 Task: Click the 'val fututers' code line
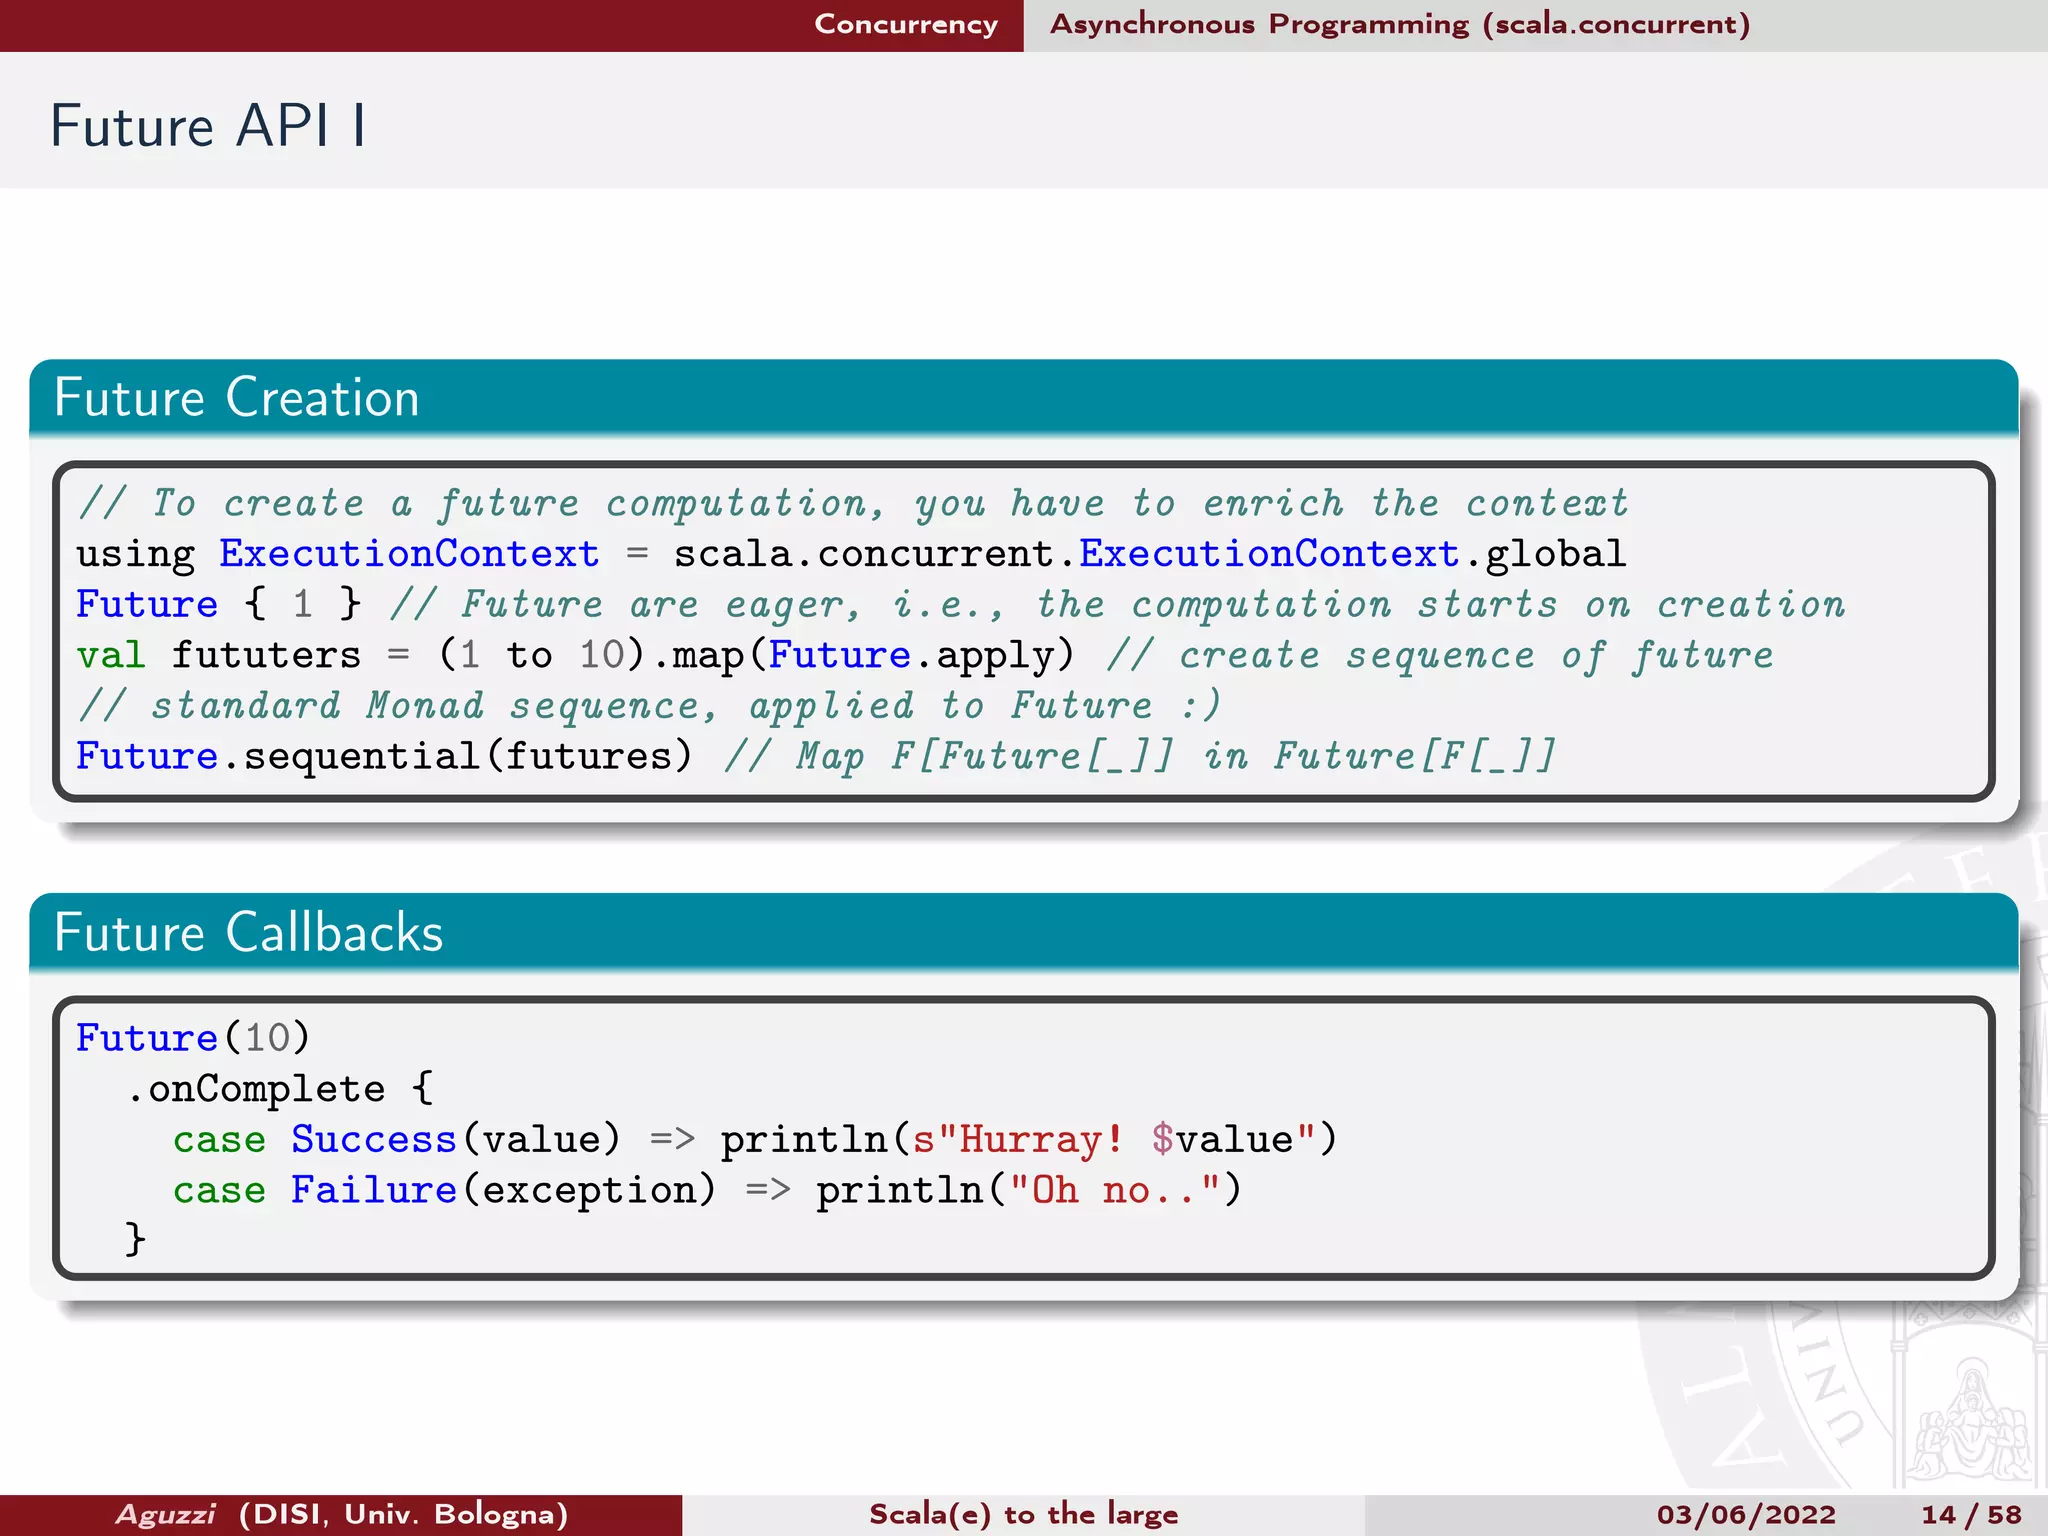coord(925,655)
